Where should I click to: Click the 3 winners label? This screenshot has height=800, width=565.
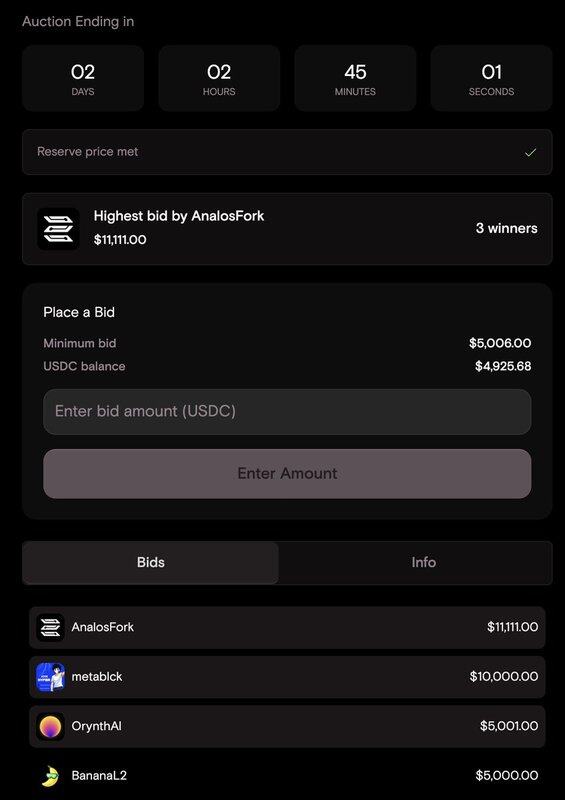click(506, 228)
